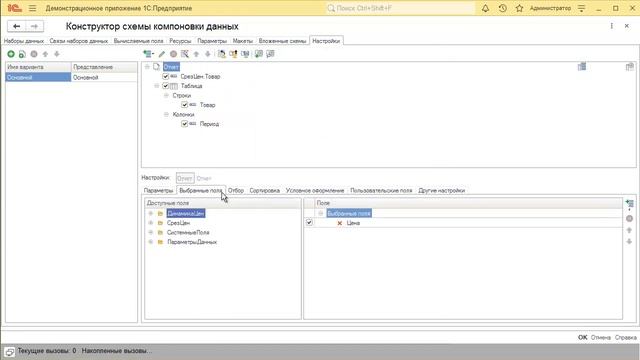This screenshot has width=640, height=360.
Task: Open the Другие настройки tab
Action: (x=442, y=191)
